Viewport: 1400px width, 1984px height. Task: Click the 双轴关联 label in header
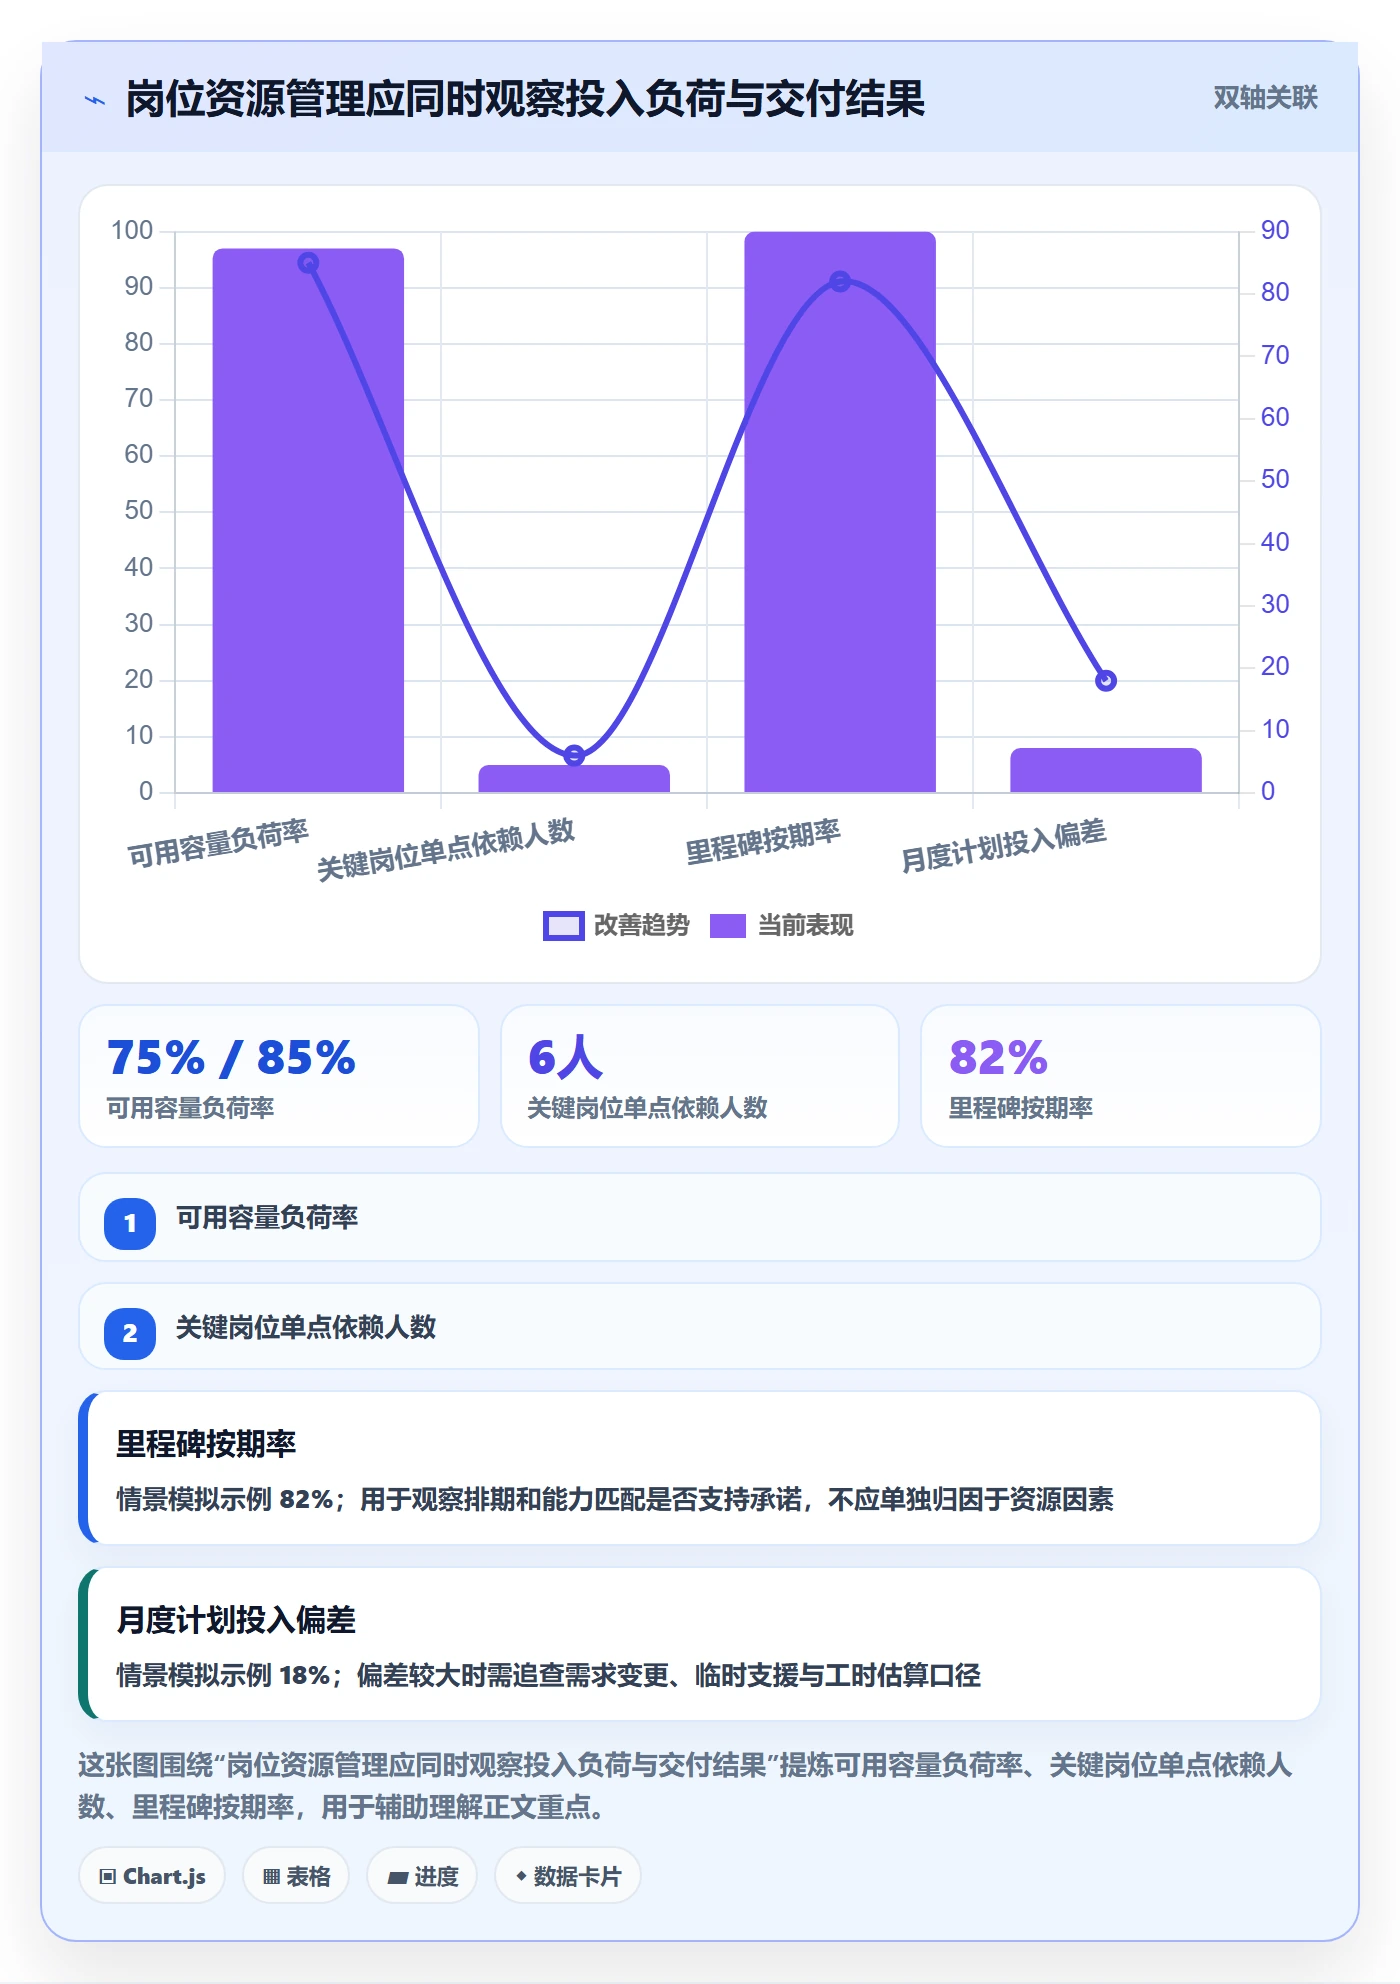[x=1265, y=97]
